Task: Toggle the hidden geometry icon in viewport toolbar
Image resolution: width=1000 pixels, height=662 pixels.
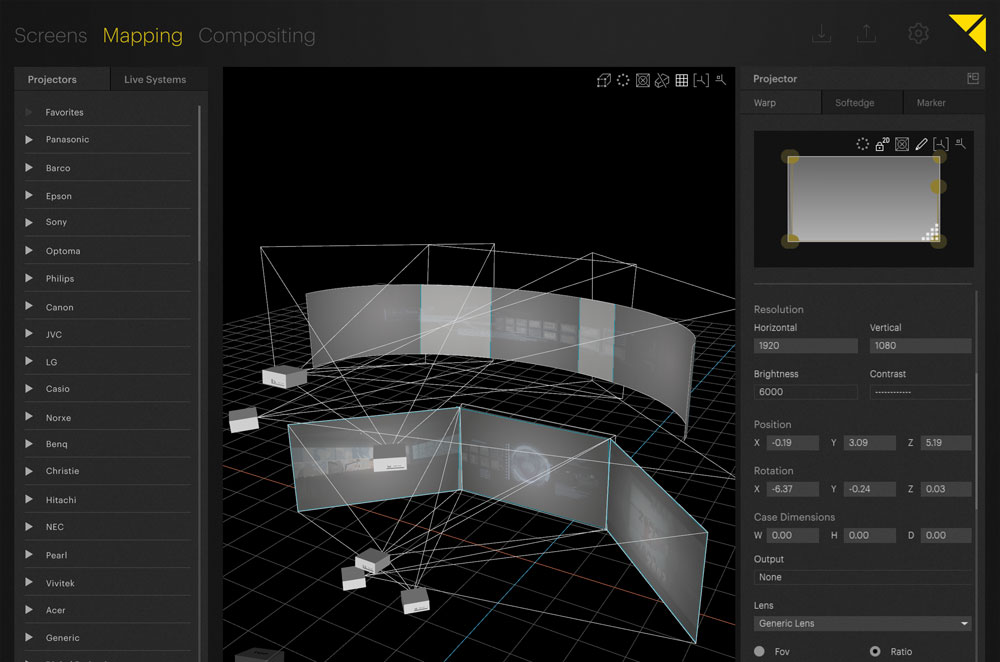Action: [661, 80]
